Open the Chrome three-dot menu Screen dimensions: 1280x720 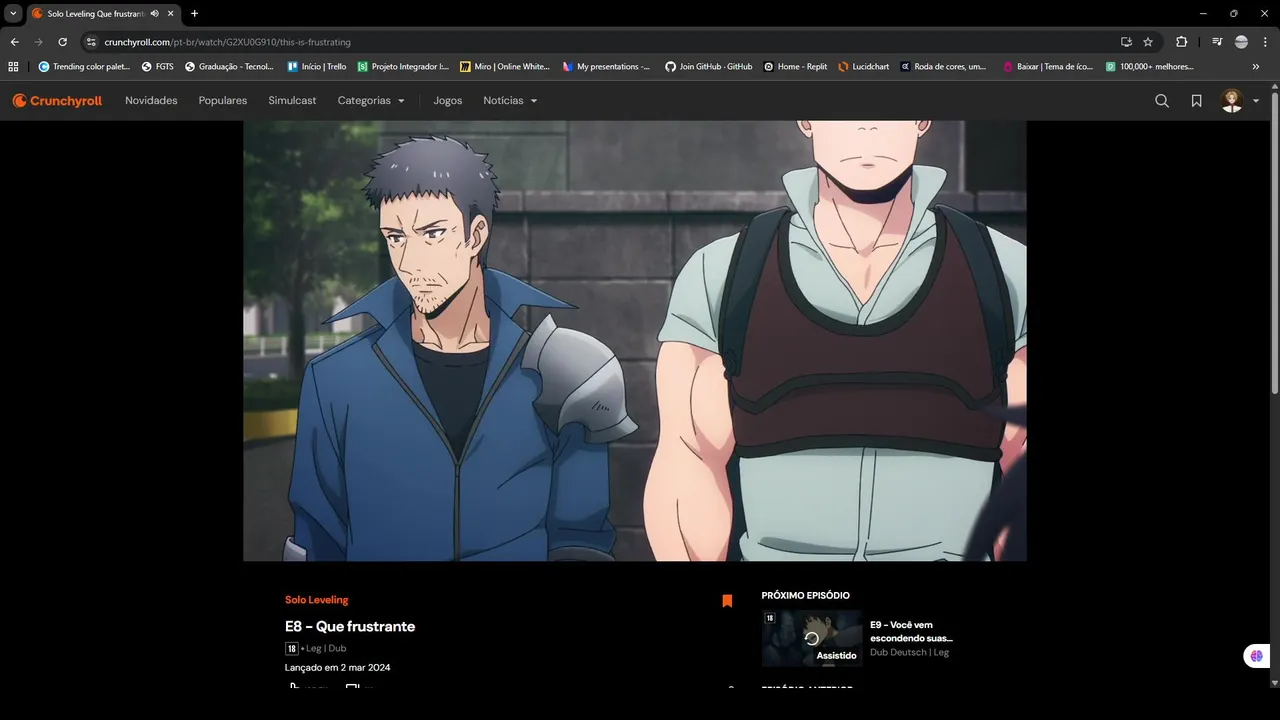1265,42
